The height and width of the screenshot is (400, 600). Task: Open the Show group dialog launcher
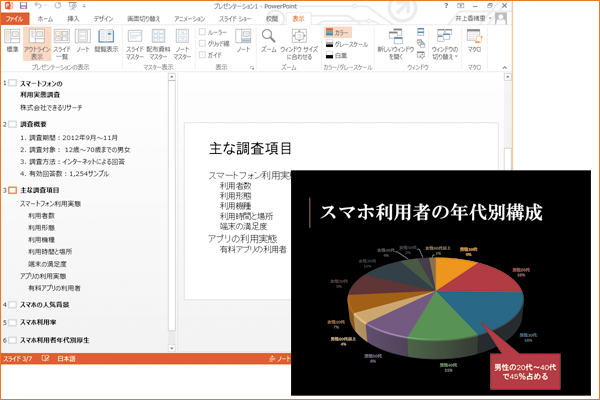[x=252, y=68]
